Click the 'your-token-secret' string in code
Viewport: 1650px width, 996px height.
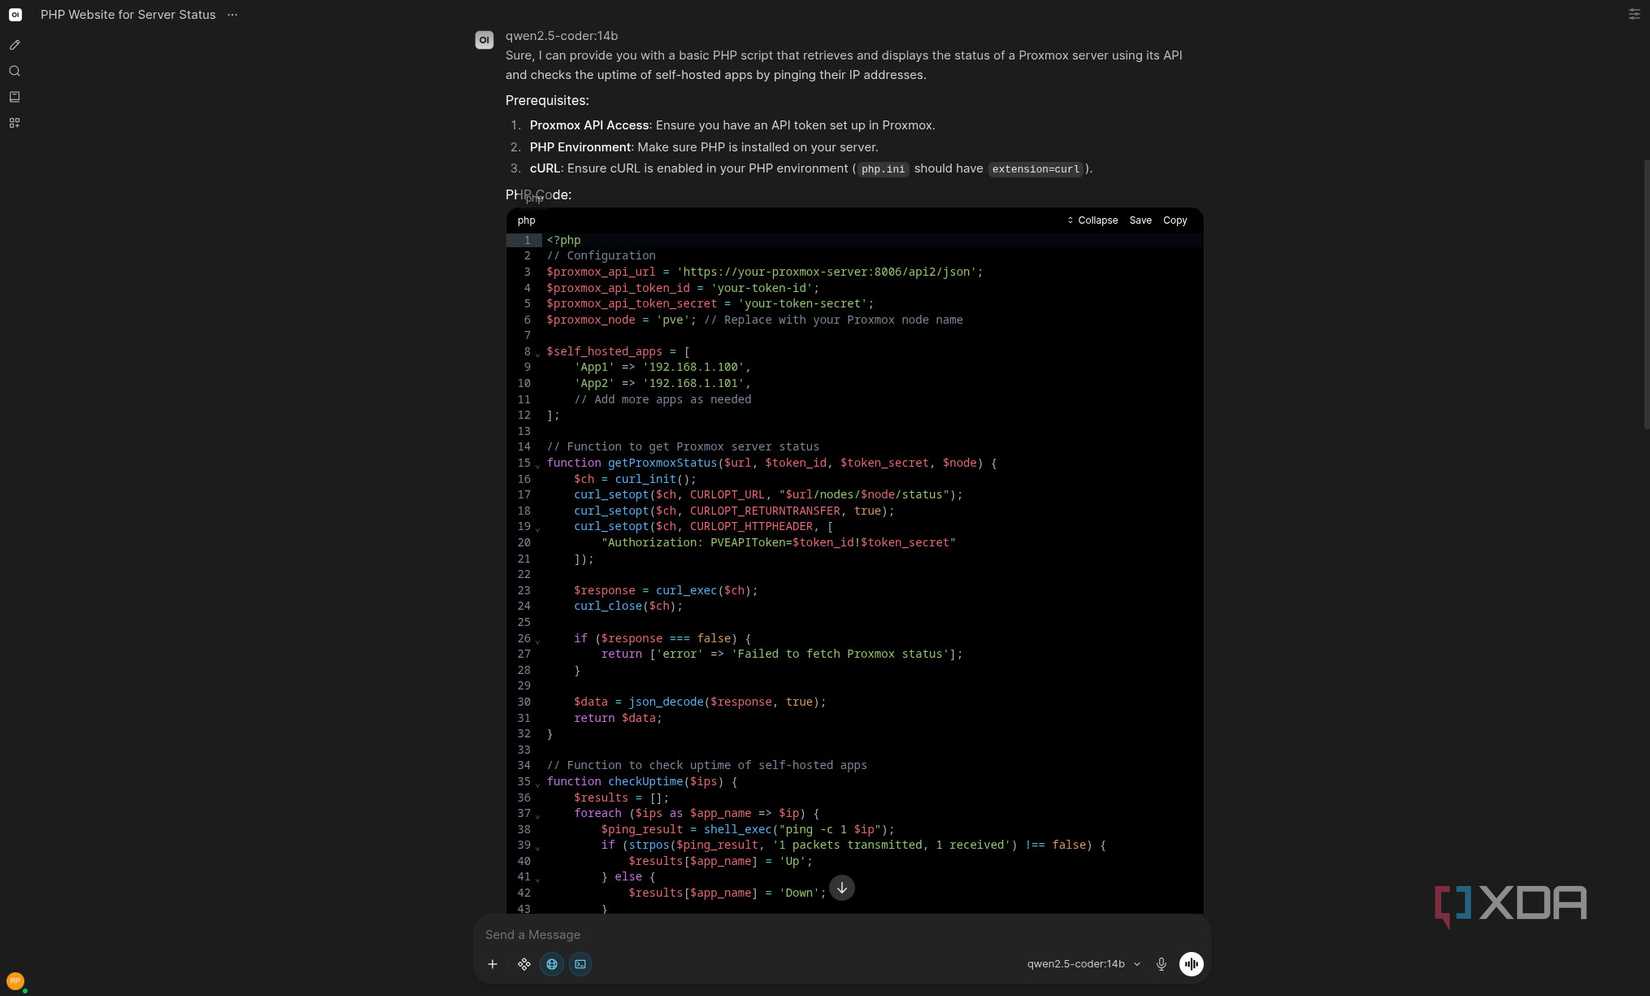802,304
